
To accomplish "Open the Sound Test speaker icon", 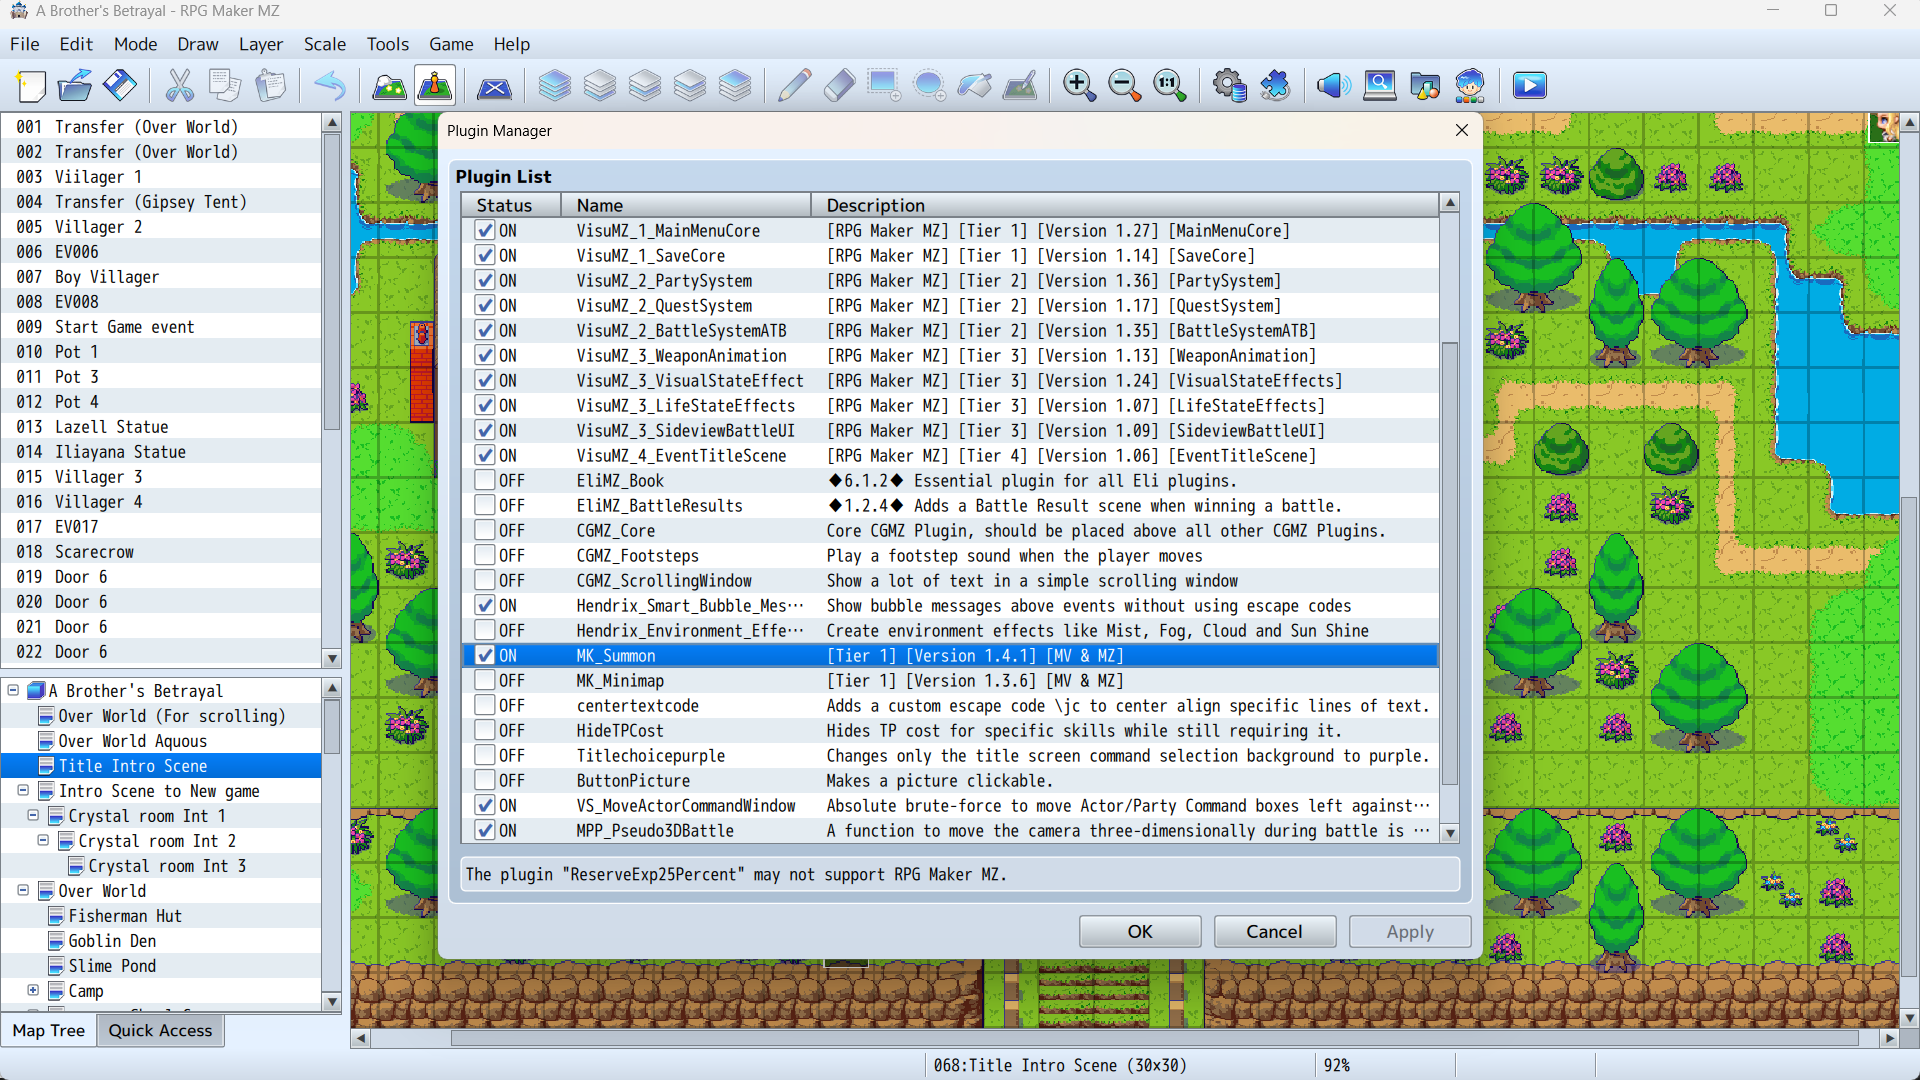I will [1334, 86].
